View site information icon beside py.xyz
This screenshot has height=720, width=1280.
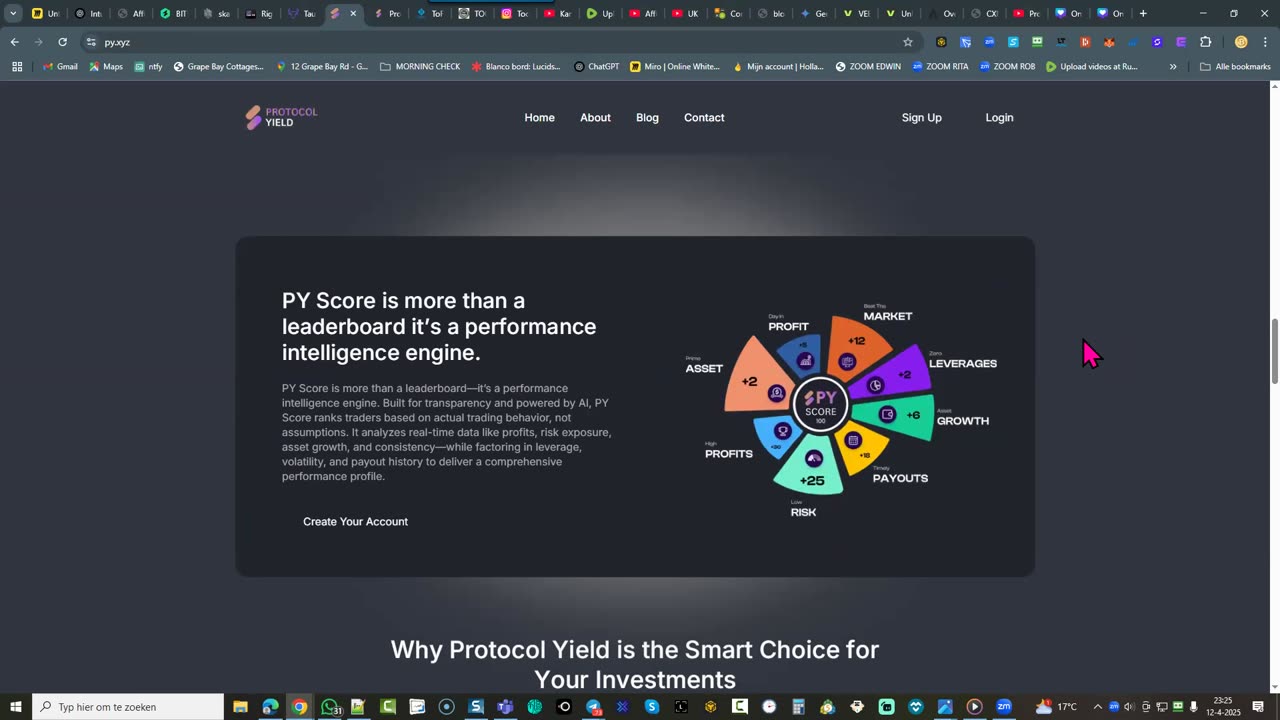point(91,42)
